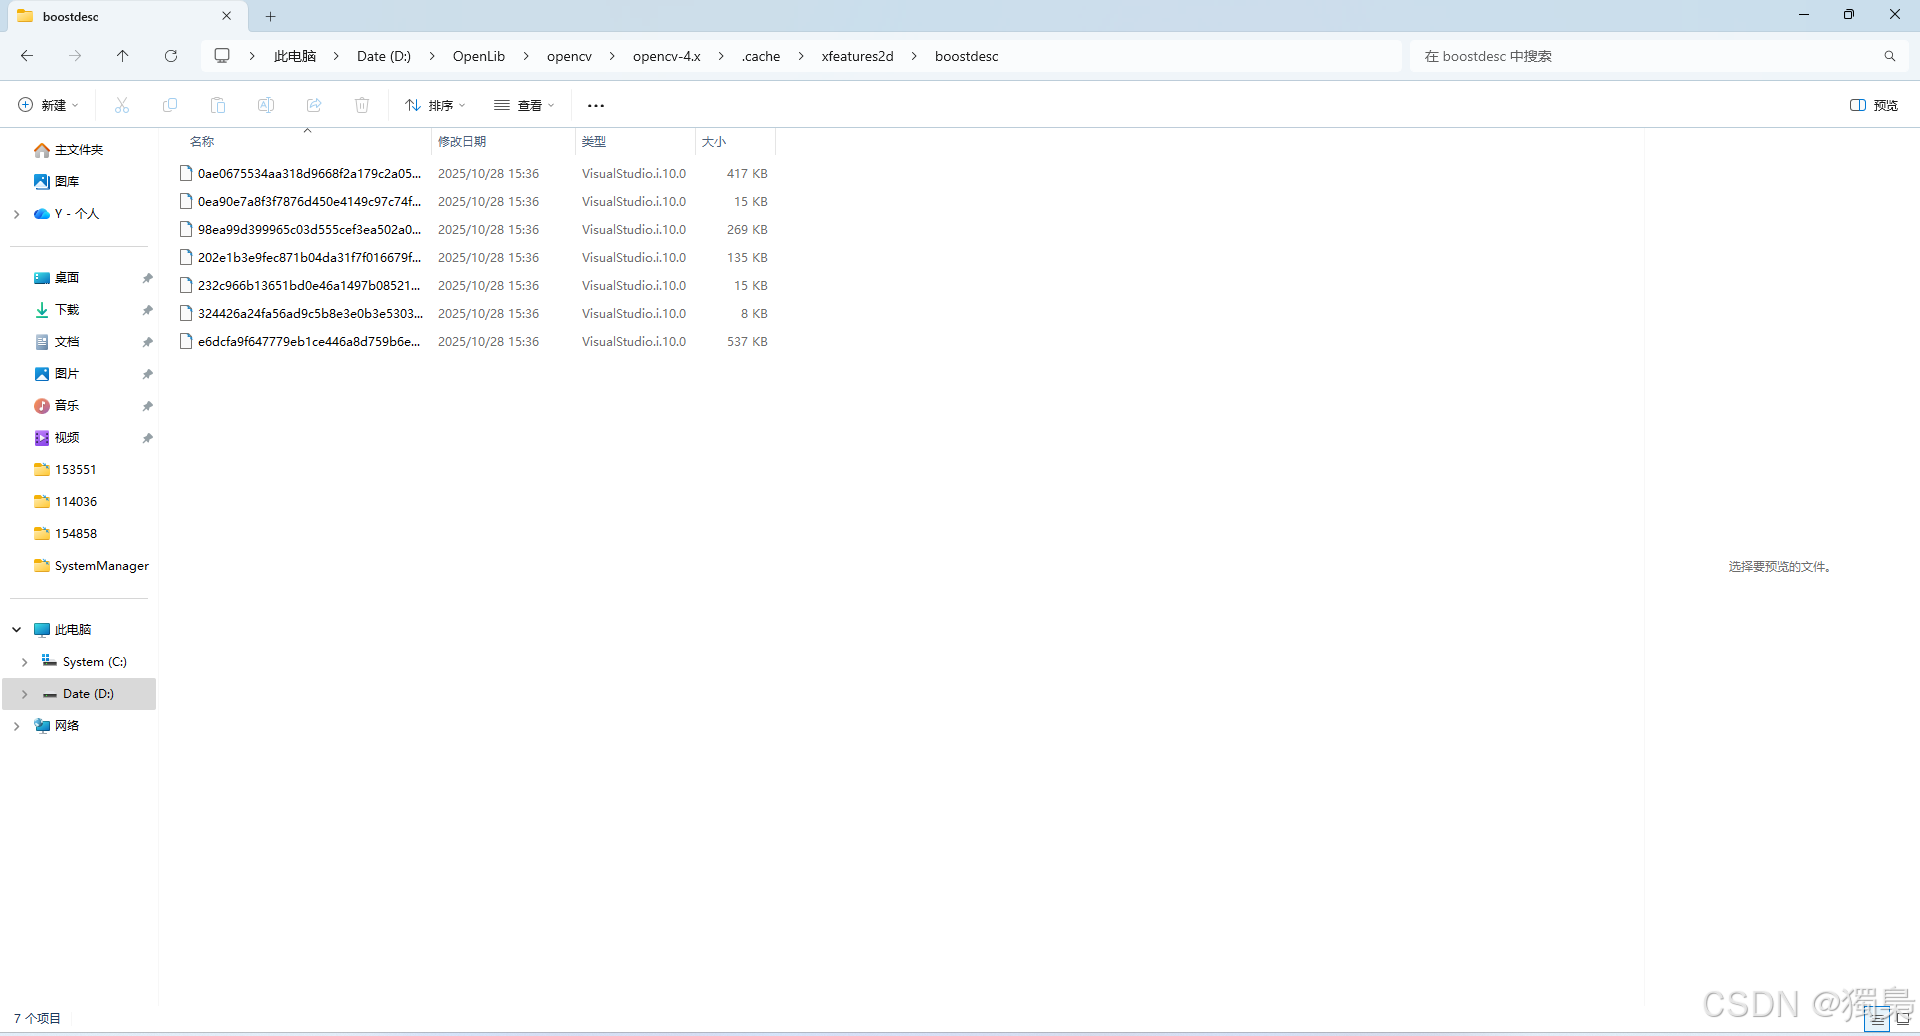Expand the System (C:) drive node
Image resolution: width=1920 pixels, height=1036 pixels.
point(25,662)
